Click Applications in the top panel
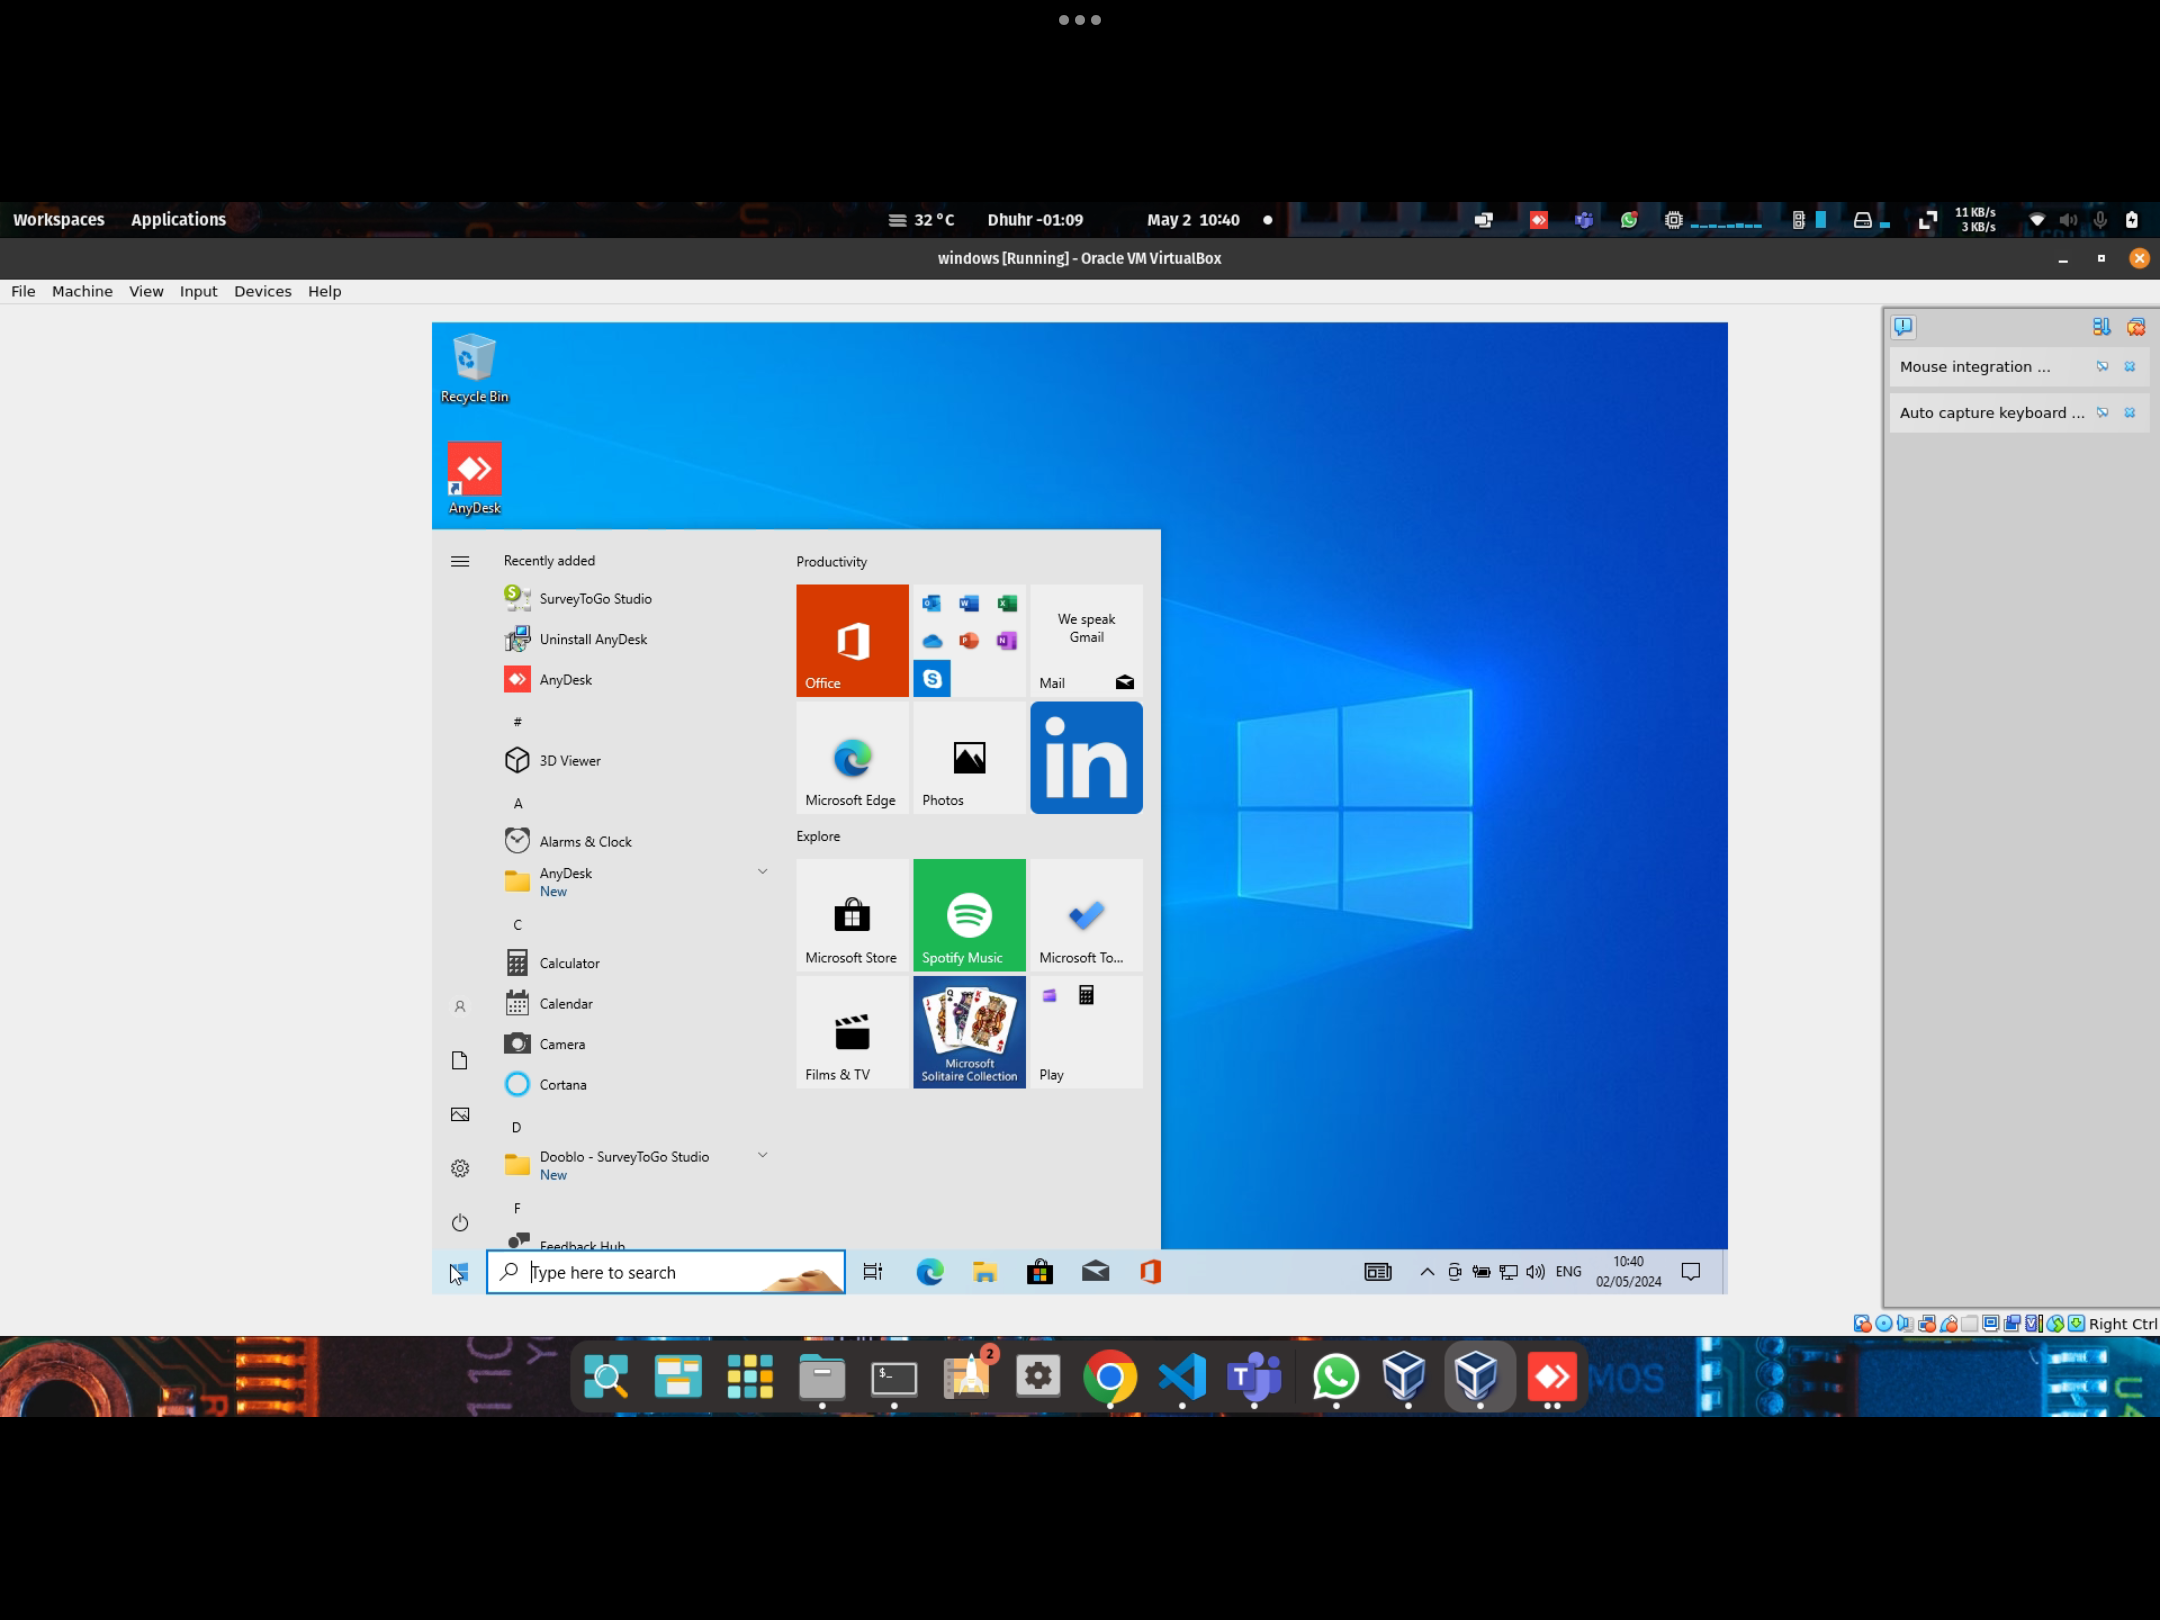The image size is (2160, 1620). 178,219
